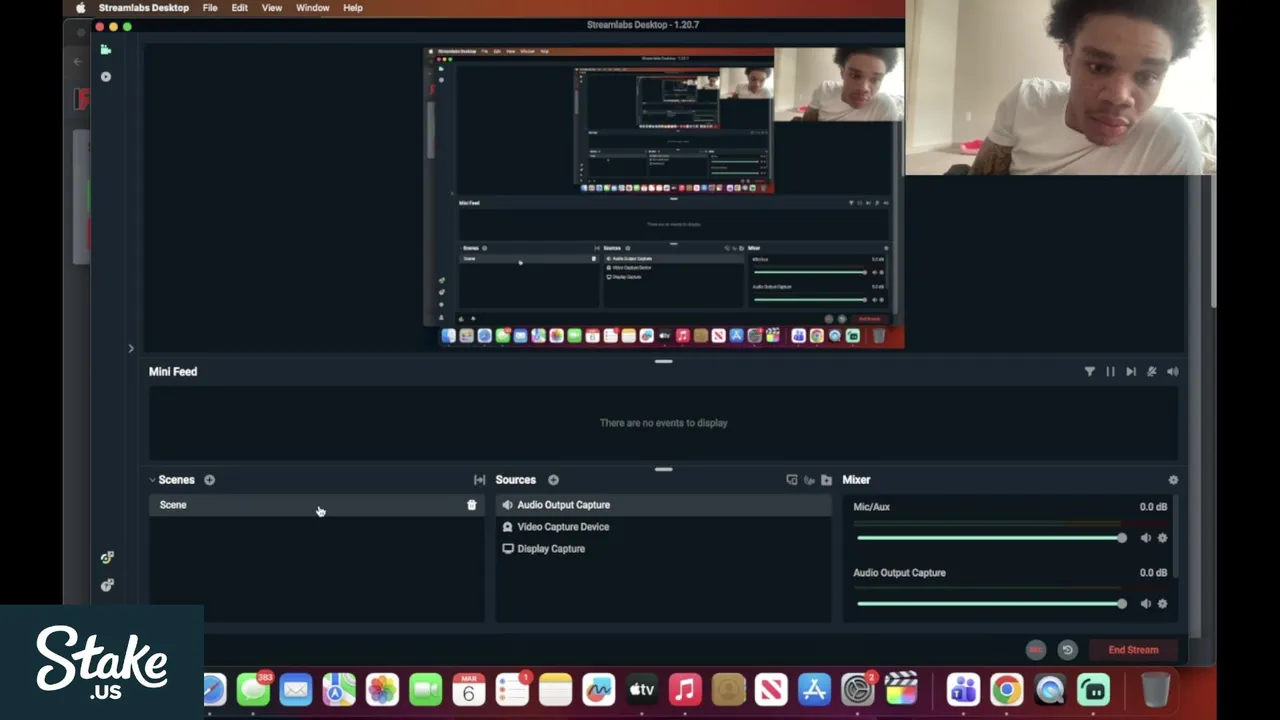Open Mic/Aux settings gear
The height and width of the screenshot is (720, 1280).
point(1162,538)
